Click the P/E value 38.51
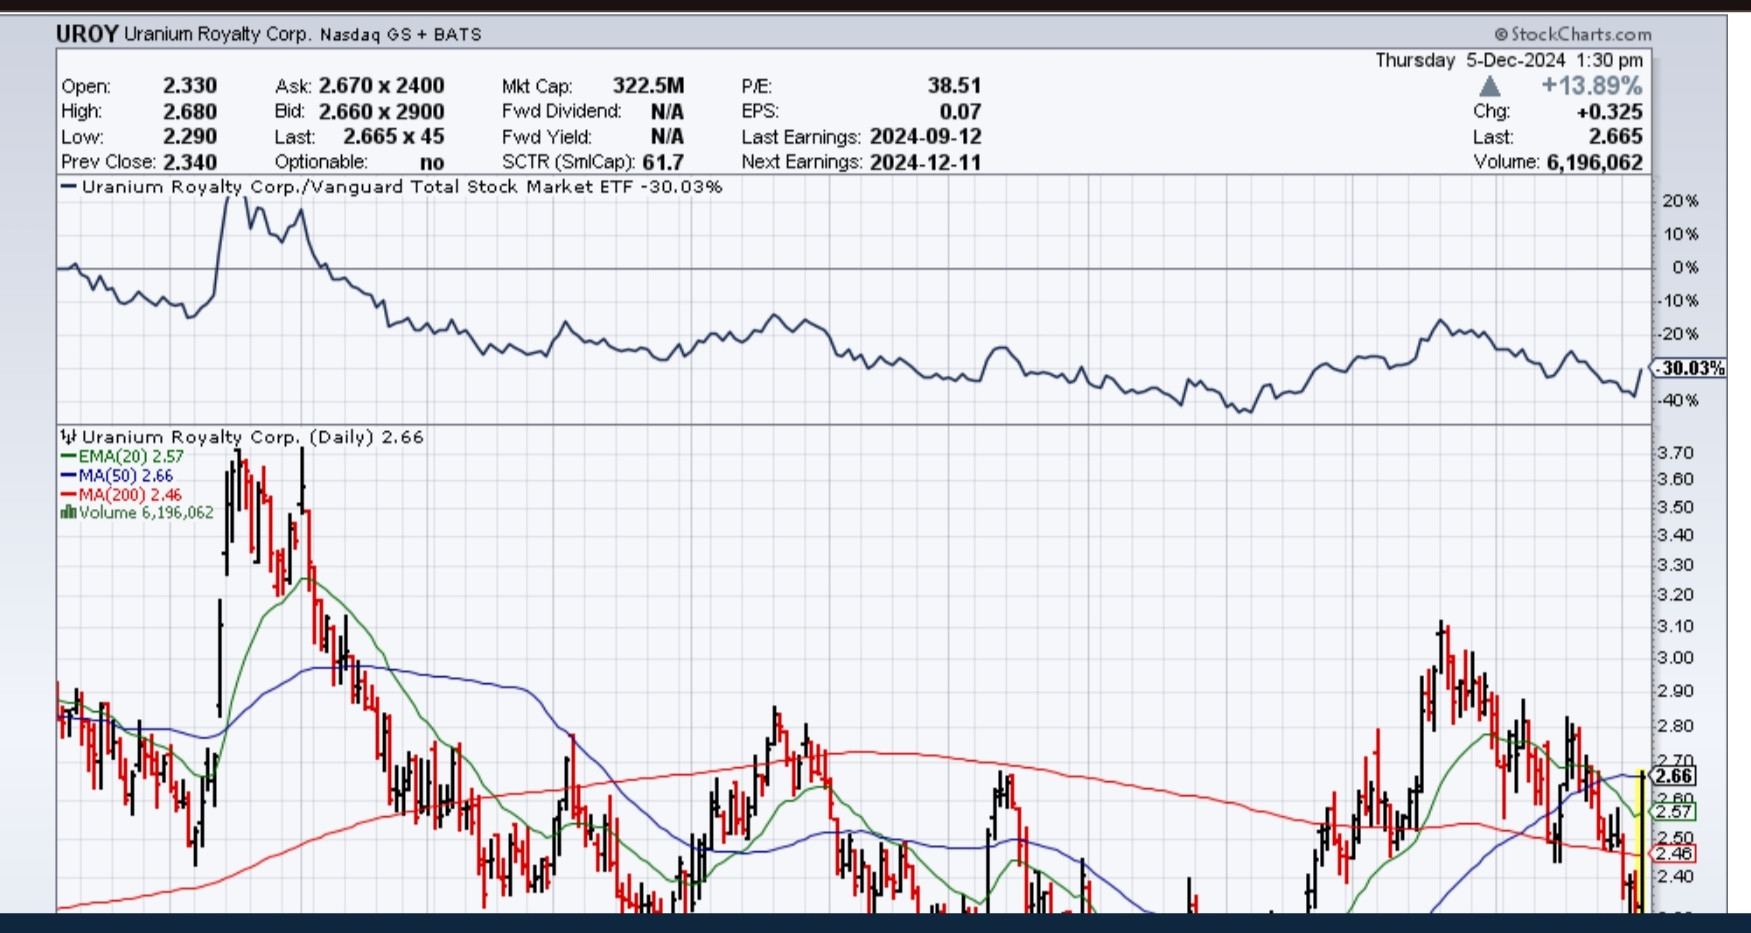This screenshot has width=1751, height=933. [954, 86]
